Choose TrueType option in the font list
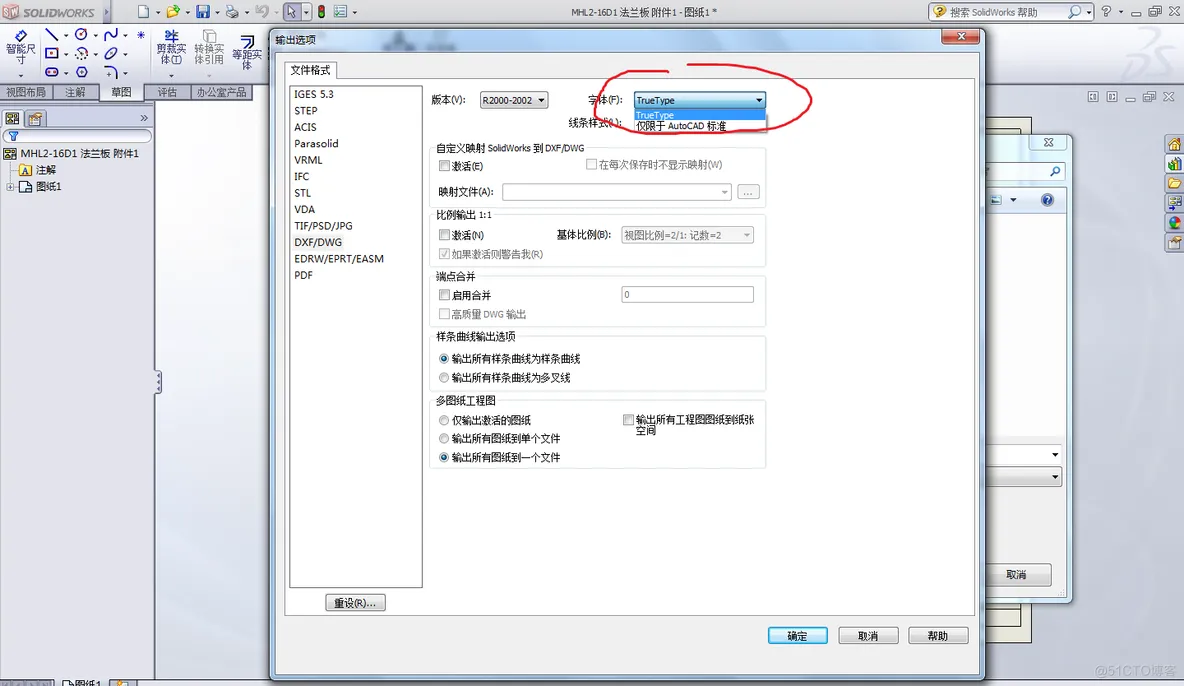1184x686 pixels. (700, 115)
